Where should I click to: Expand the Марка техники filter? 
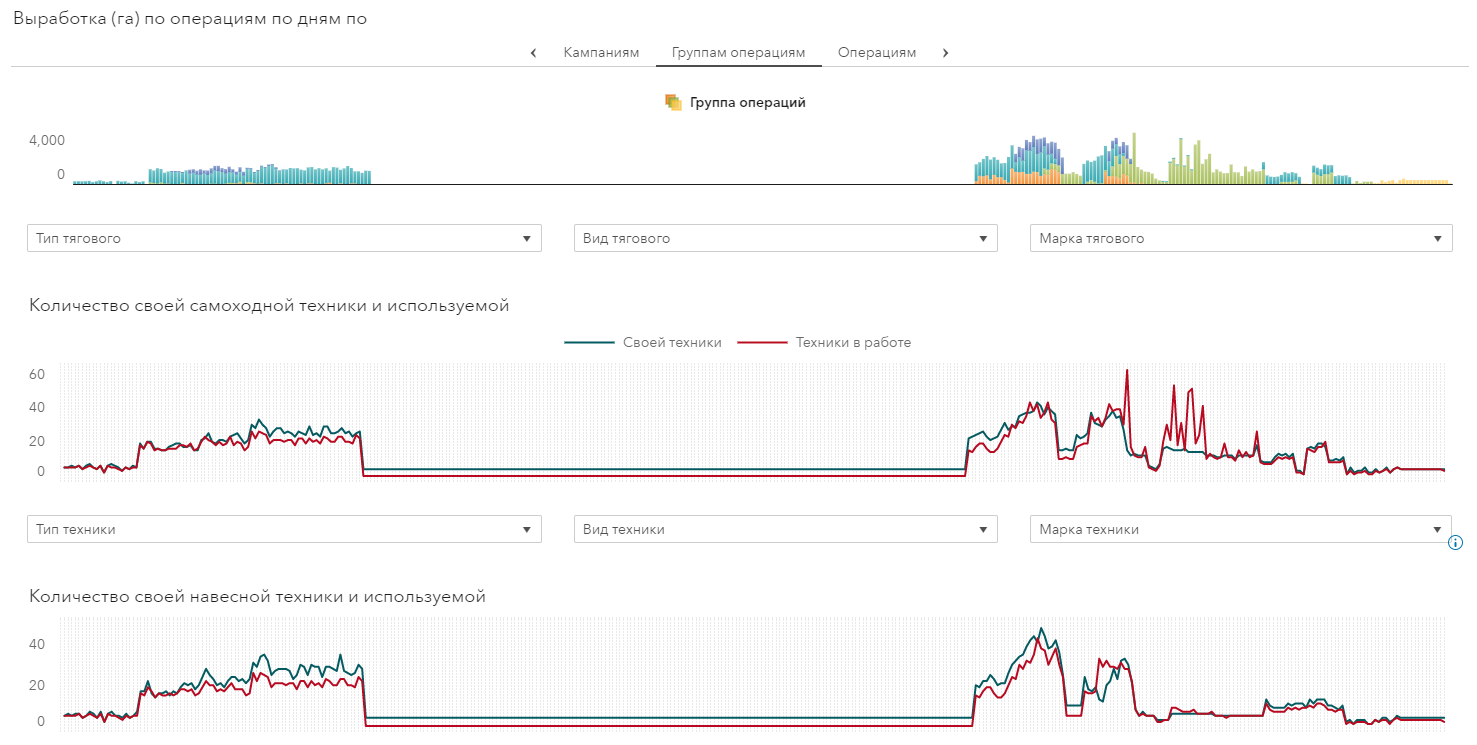1240,529
